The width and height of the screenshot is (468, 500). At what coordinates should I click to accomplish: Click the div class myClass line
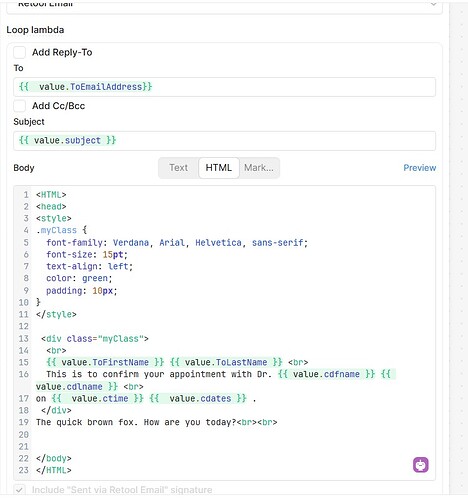click(95, 339)
